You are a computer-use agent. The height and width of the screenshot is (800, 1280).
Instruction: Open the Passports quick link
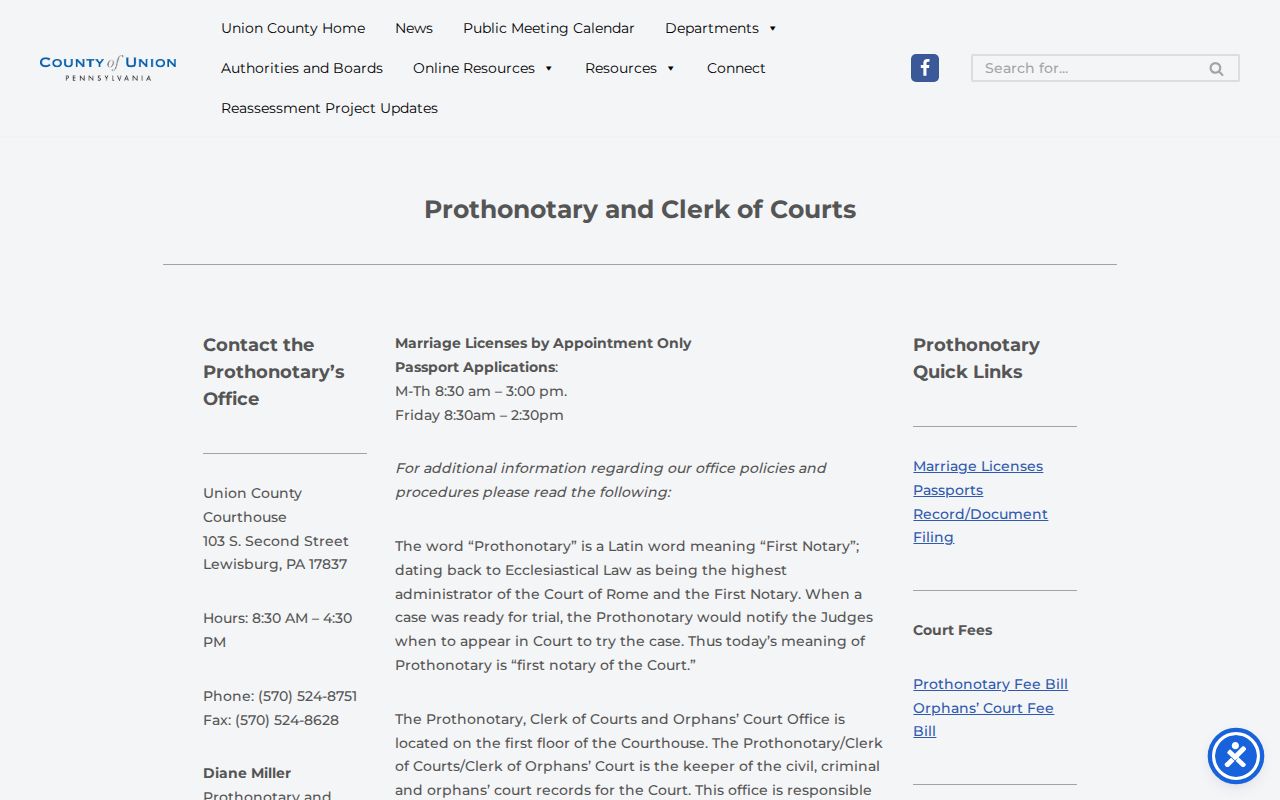pyautogui.click(x=948, y=490)
